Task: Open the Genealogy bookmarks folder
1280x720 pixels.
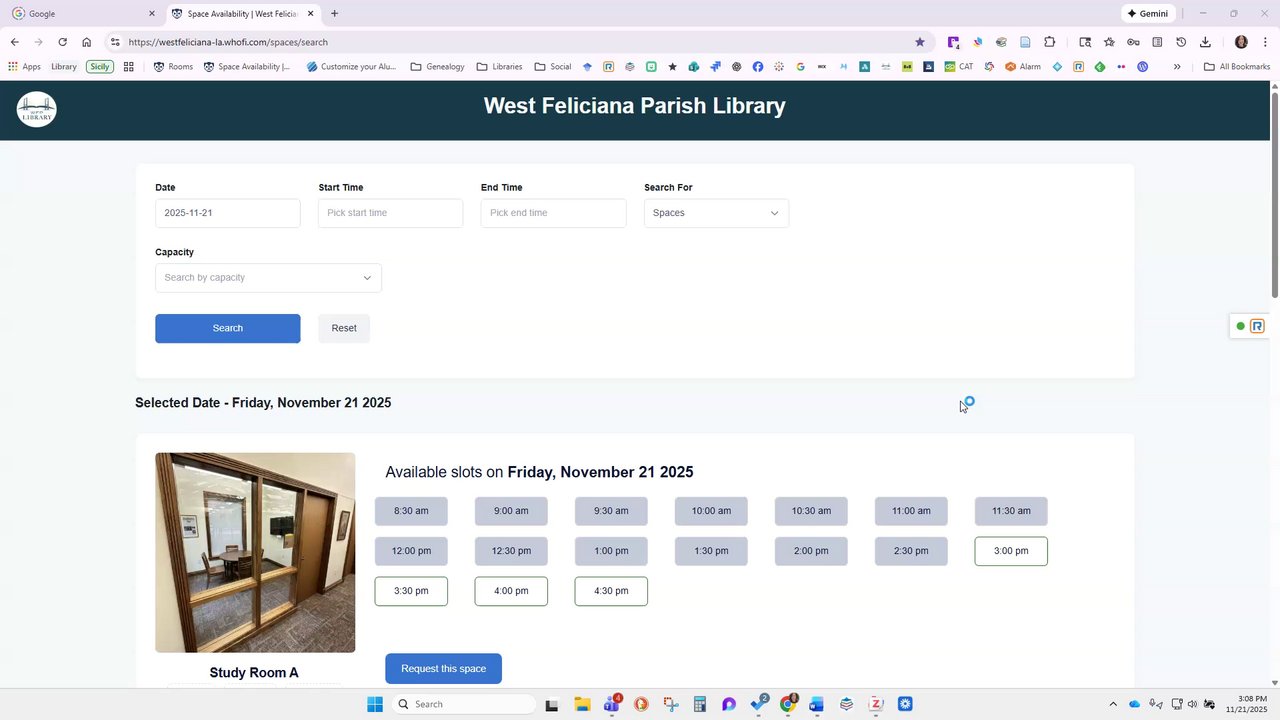Action: click(437, 67)
